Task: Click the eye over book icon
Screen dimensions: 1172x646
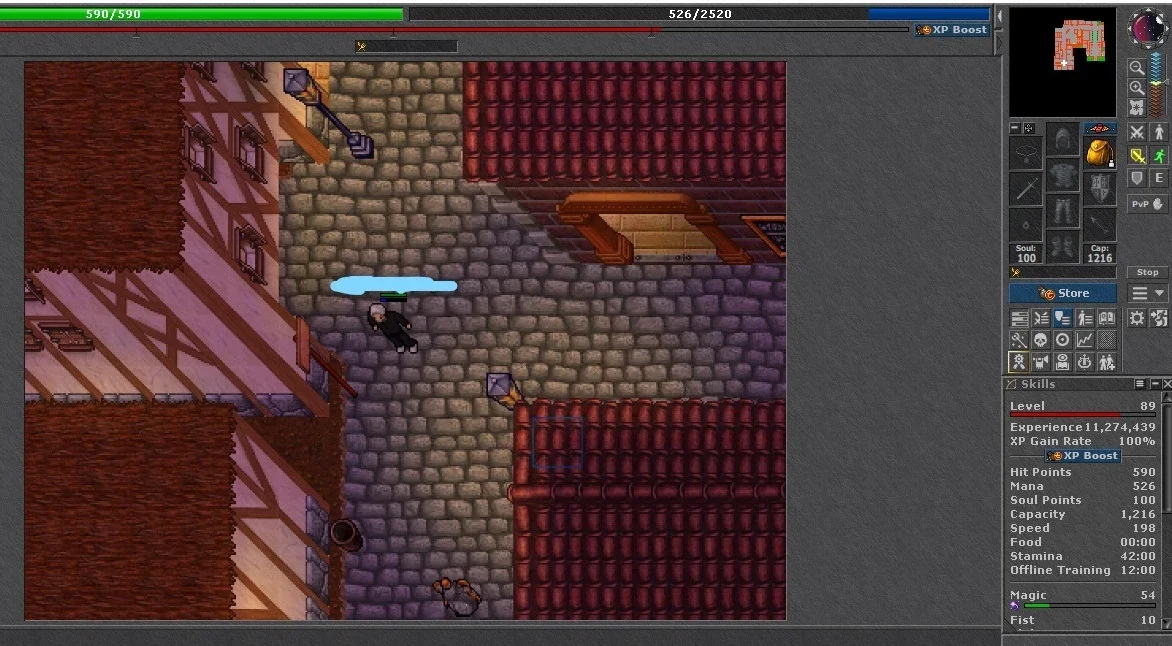Action: [1062, 362]
